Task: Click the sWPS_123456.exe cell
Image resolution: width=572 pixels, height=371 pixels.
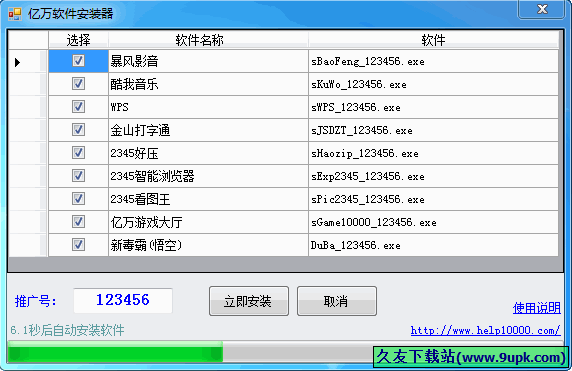Action: [x=433, y=107]
